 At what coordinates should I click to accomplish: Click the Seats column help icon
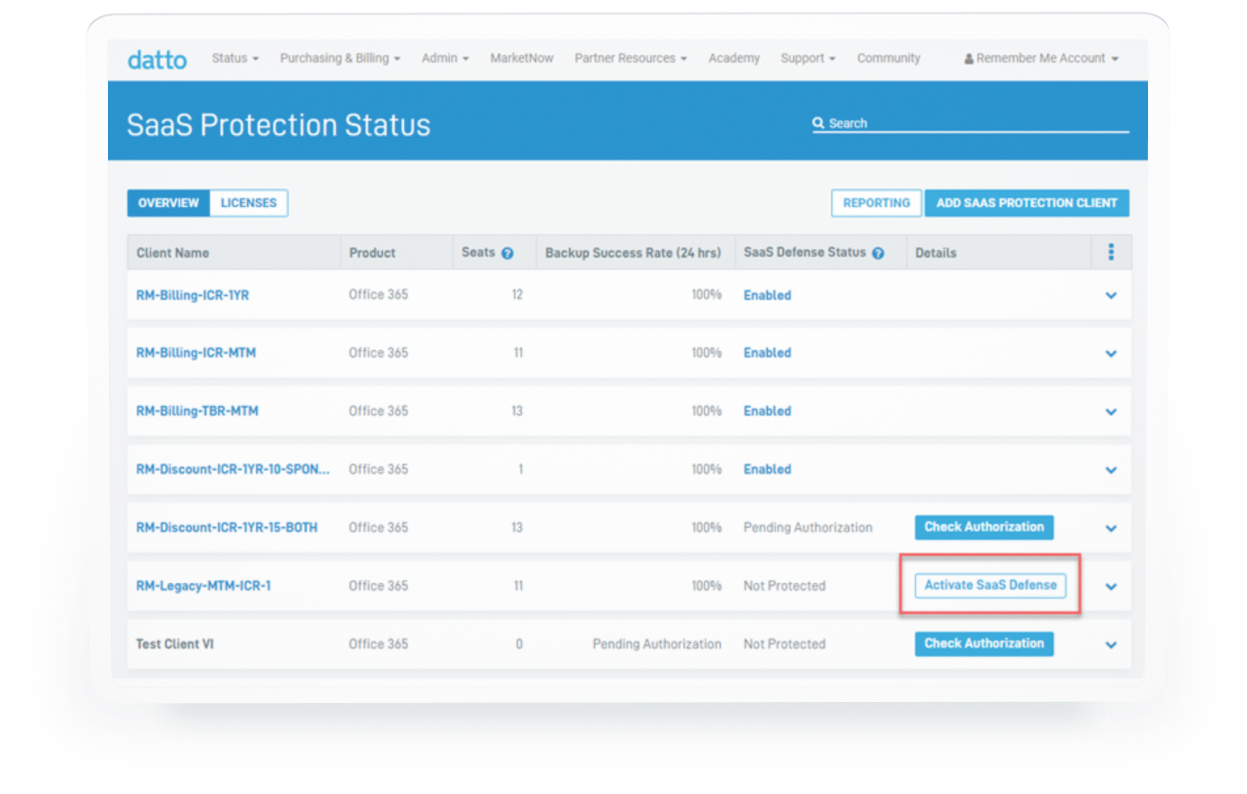(x=507, y=253)
